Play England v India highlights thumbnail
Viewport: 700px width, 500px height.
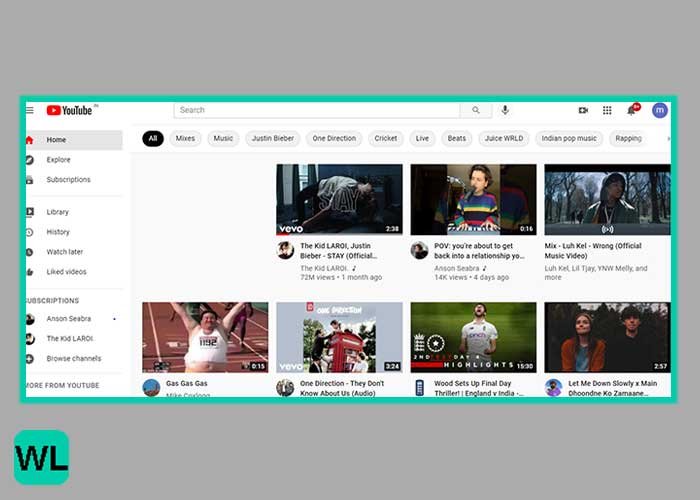pos(474,338)
